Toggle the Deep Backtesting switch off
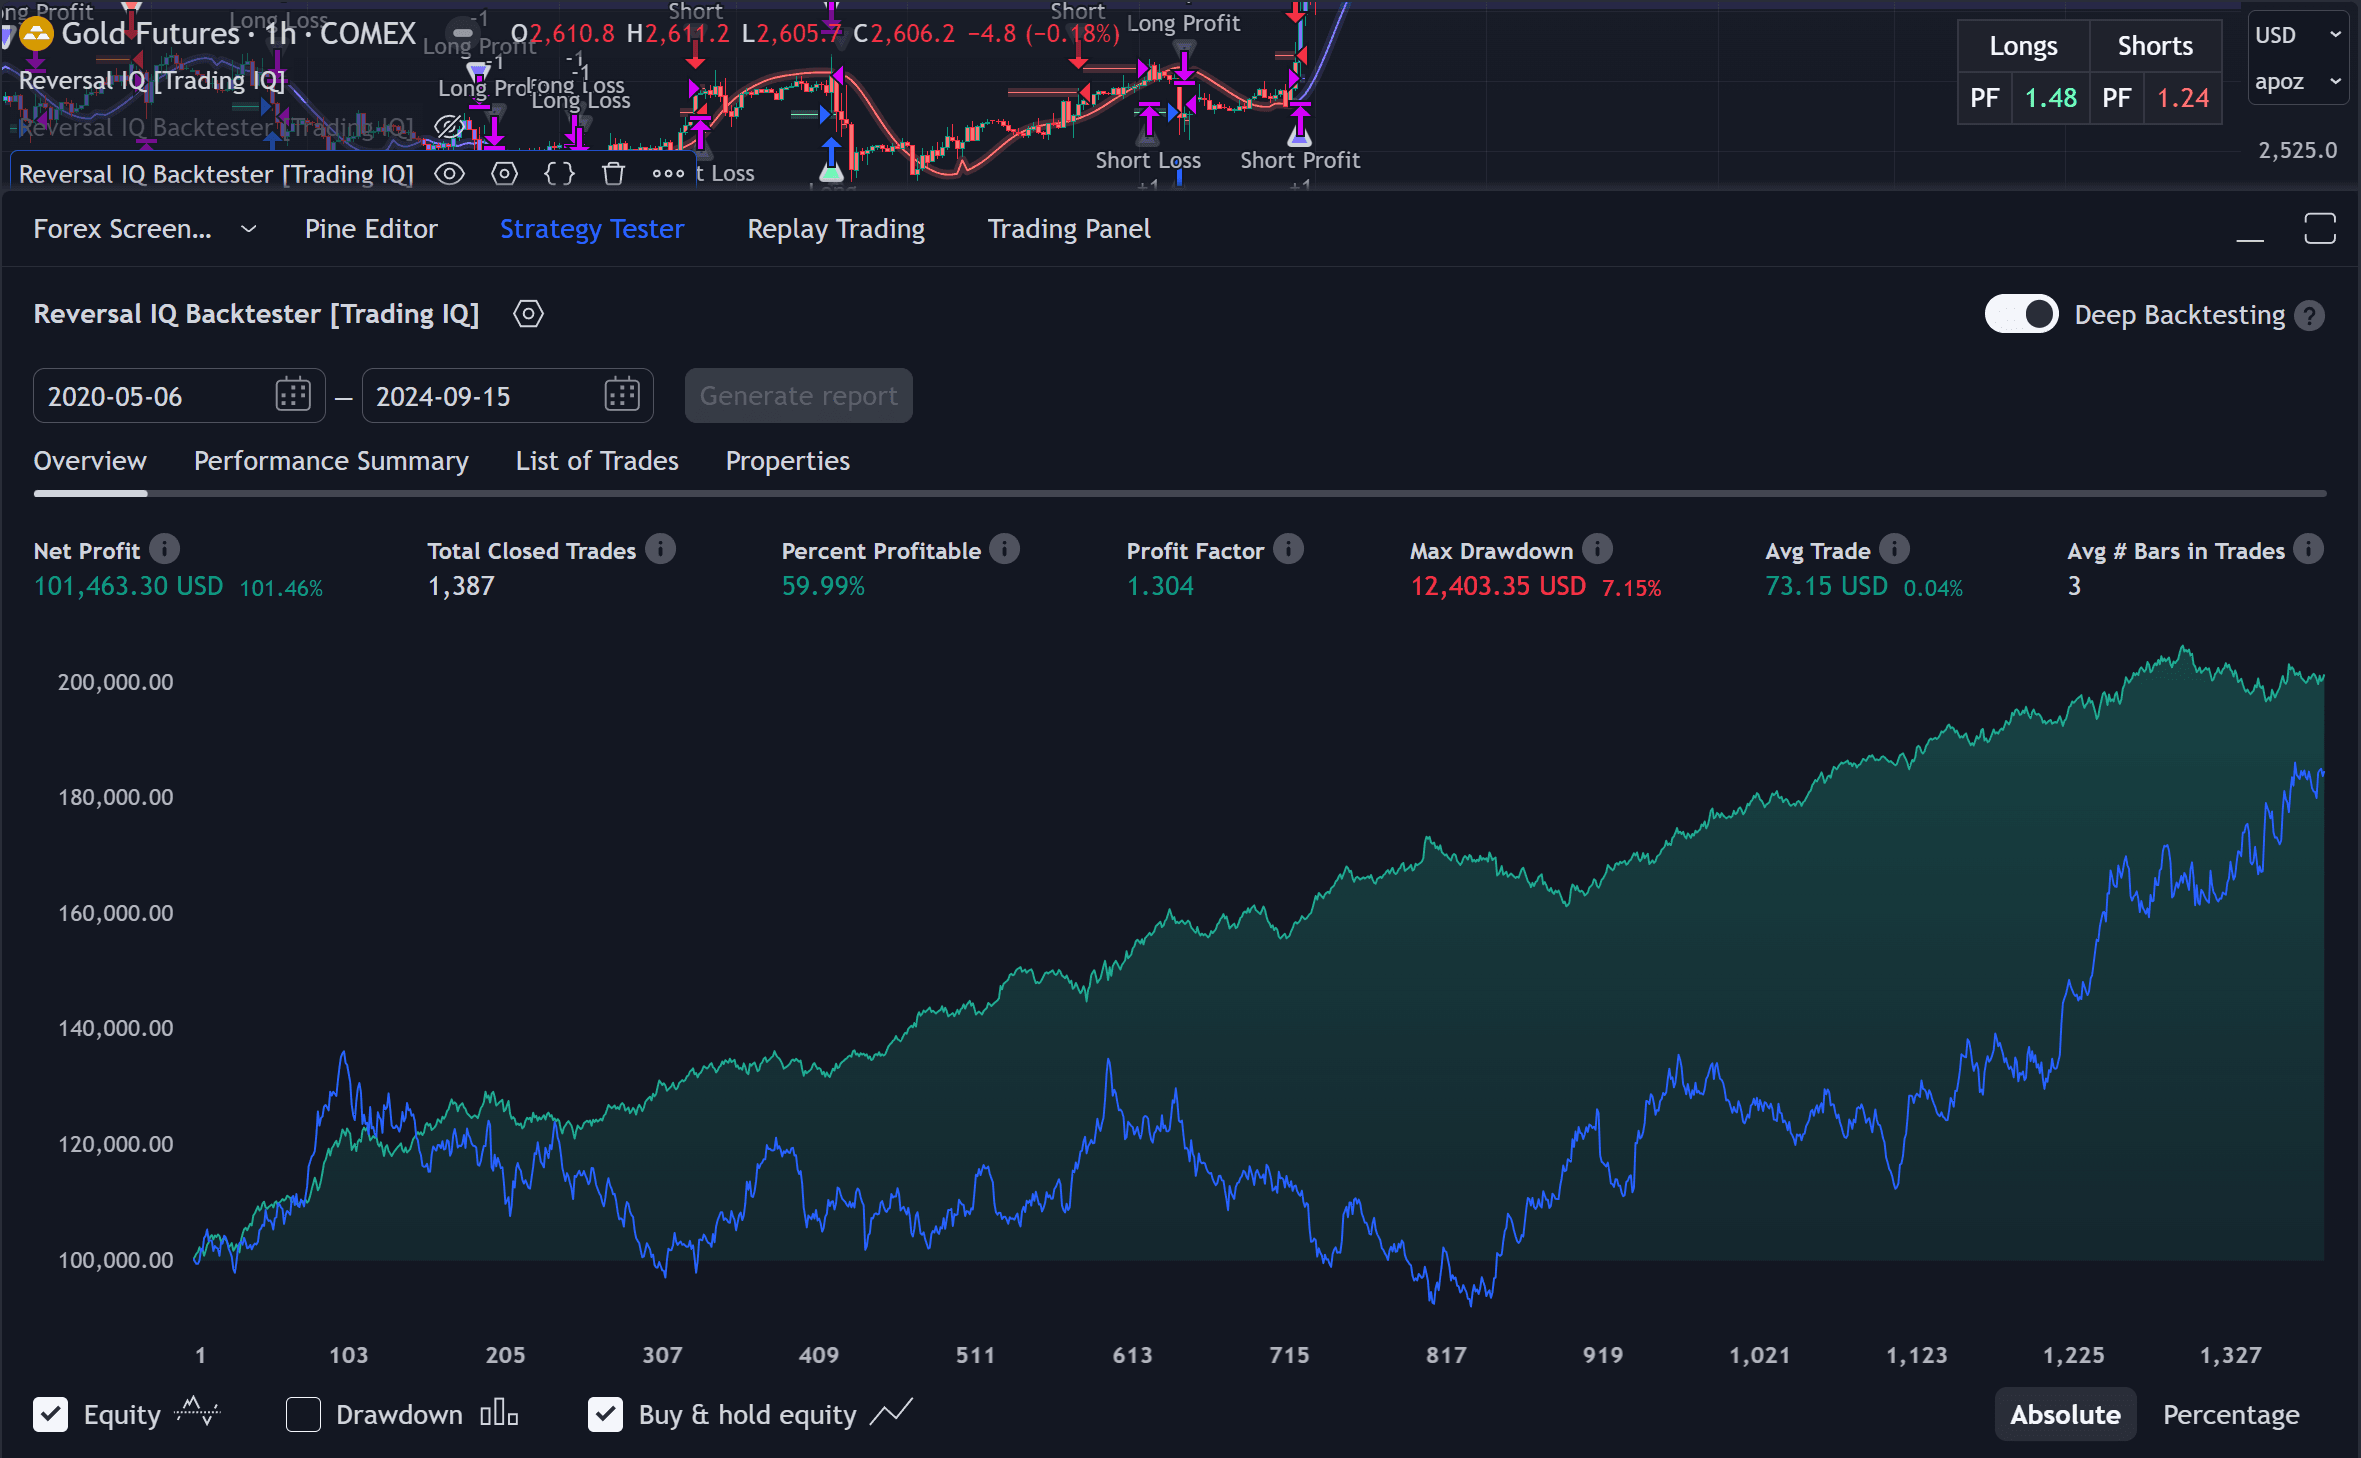2361x1458 pixels. tap(2021, 314)
